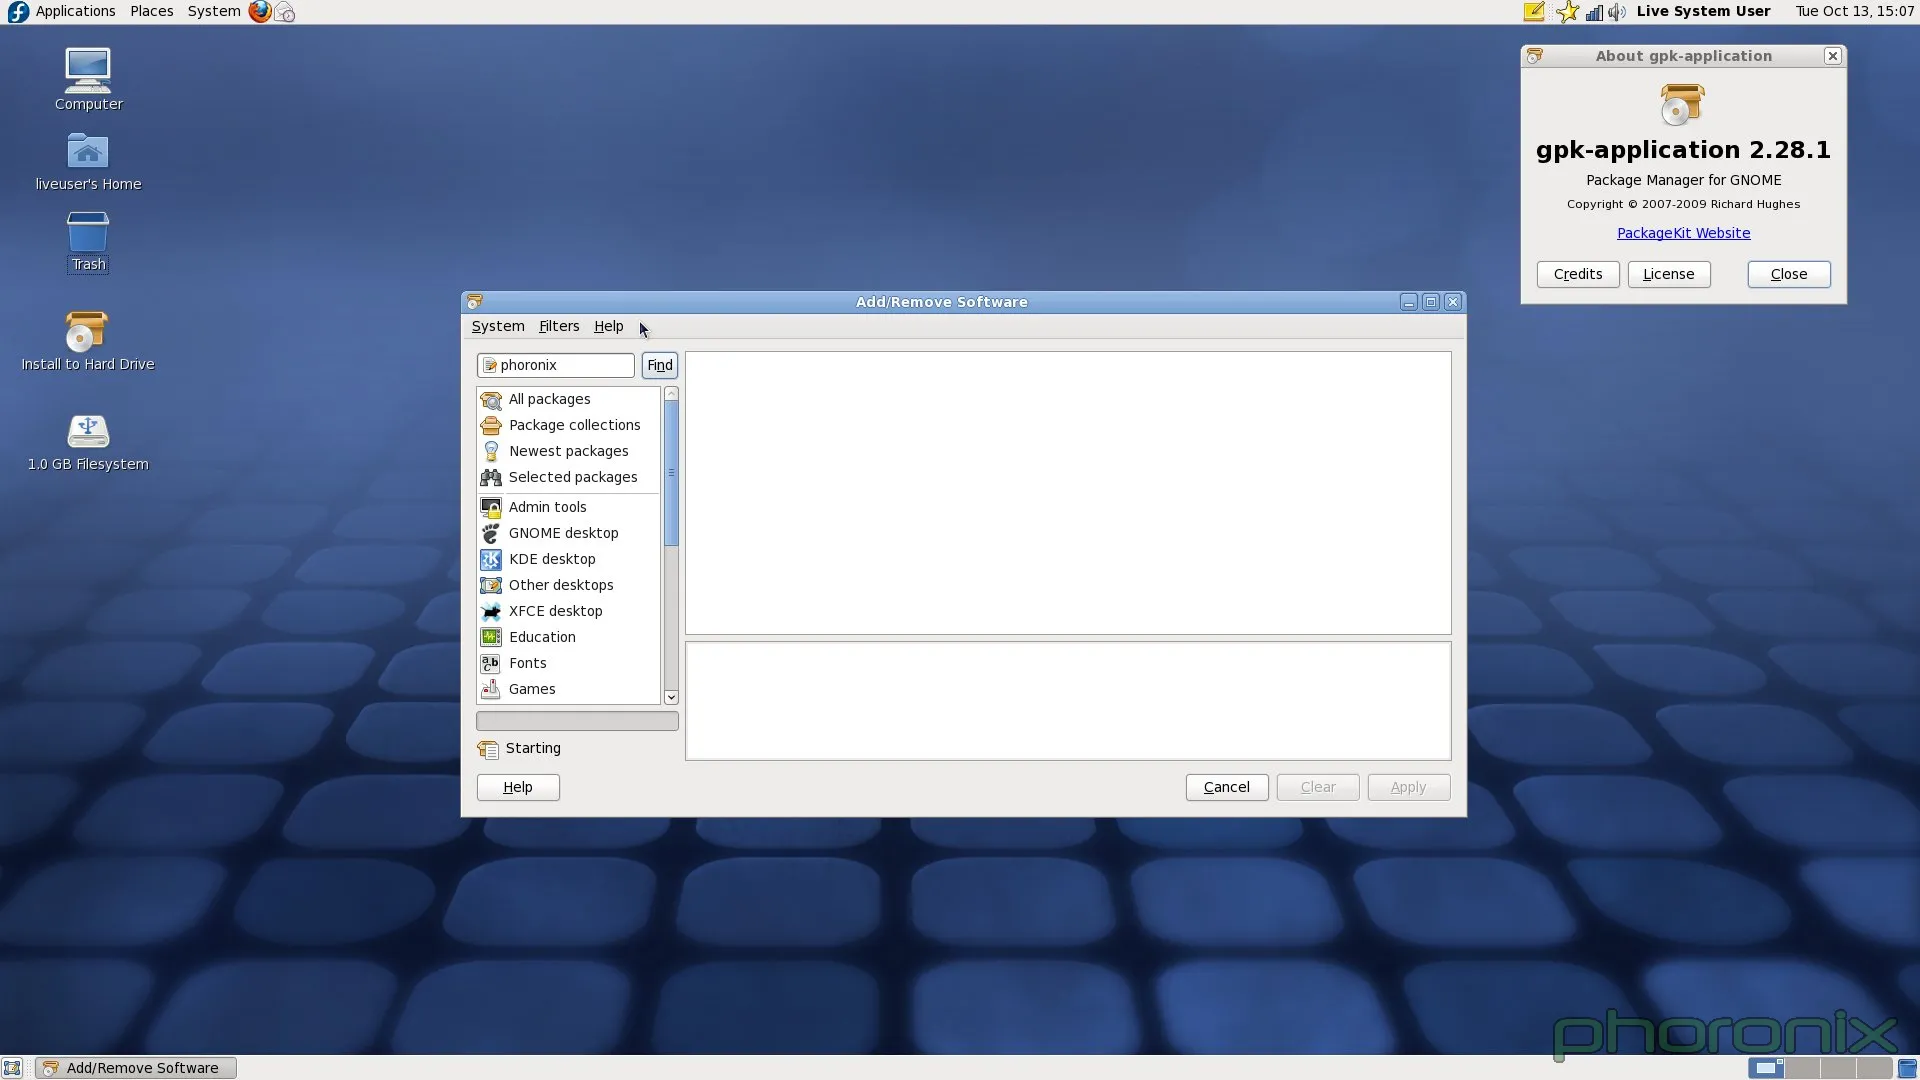This screenshot has height=1080, width=1920.
Task: Click the KDE desktop gear icon
Action: pyautogui.click(x=491, y=560)
